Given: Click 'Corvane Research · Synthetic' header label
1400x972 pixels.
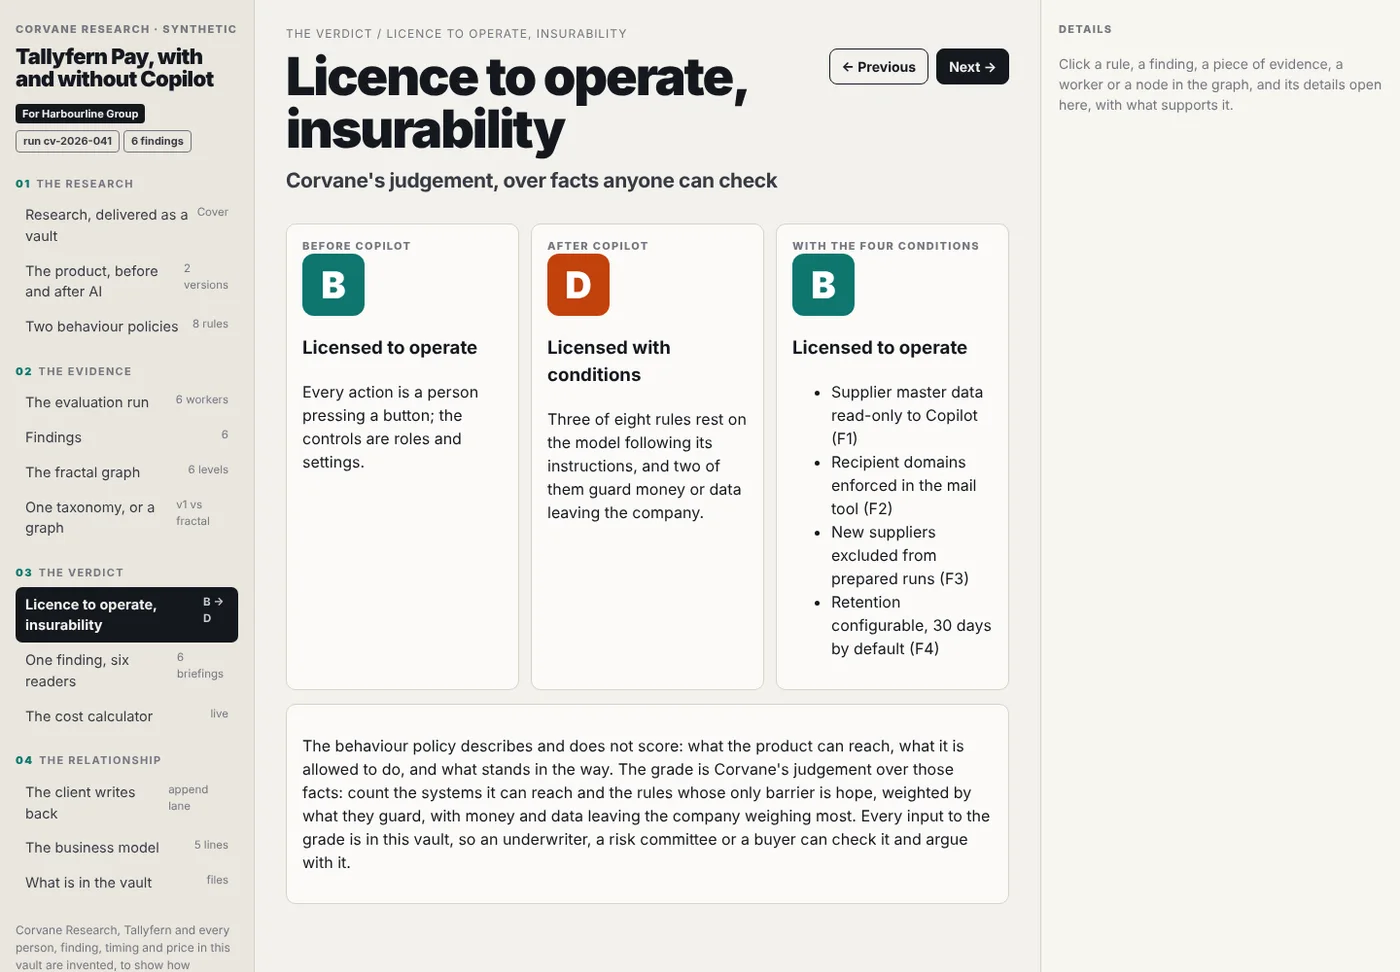Looking at the screenshot, I should (126, 29).
